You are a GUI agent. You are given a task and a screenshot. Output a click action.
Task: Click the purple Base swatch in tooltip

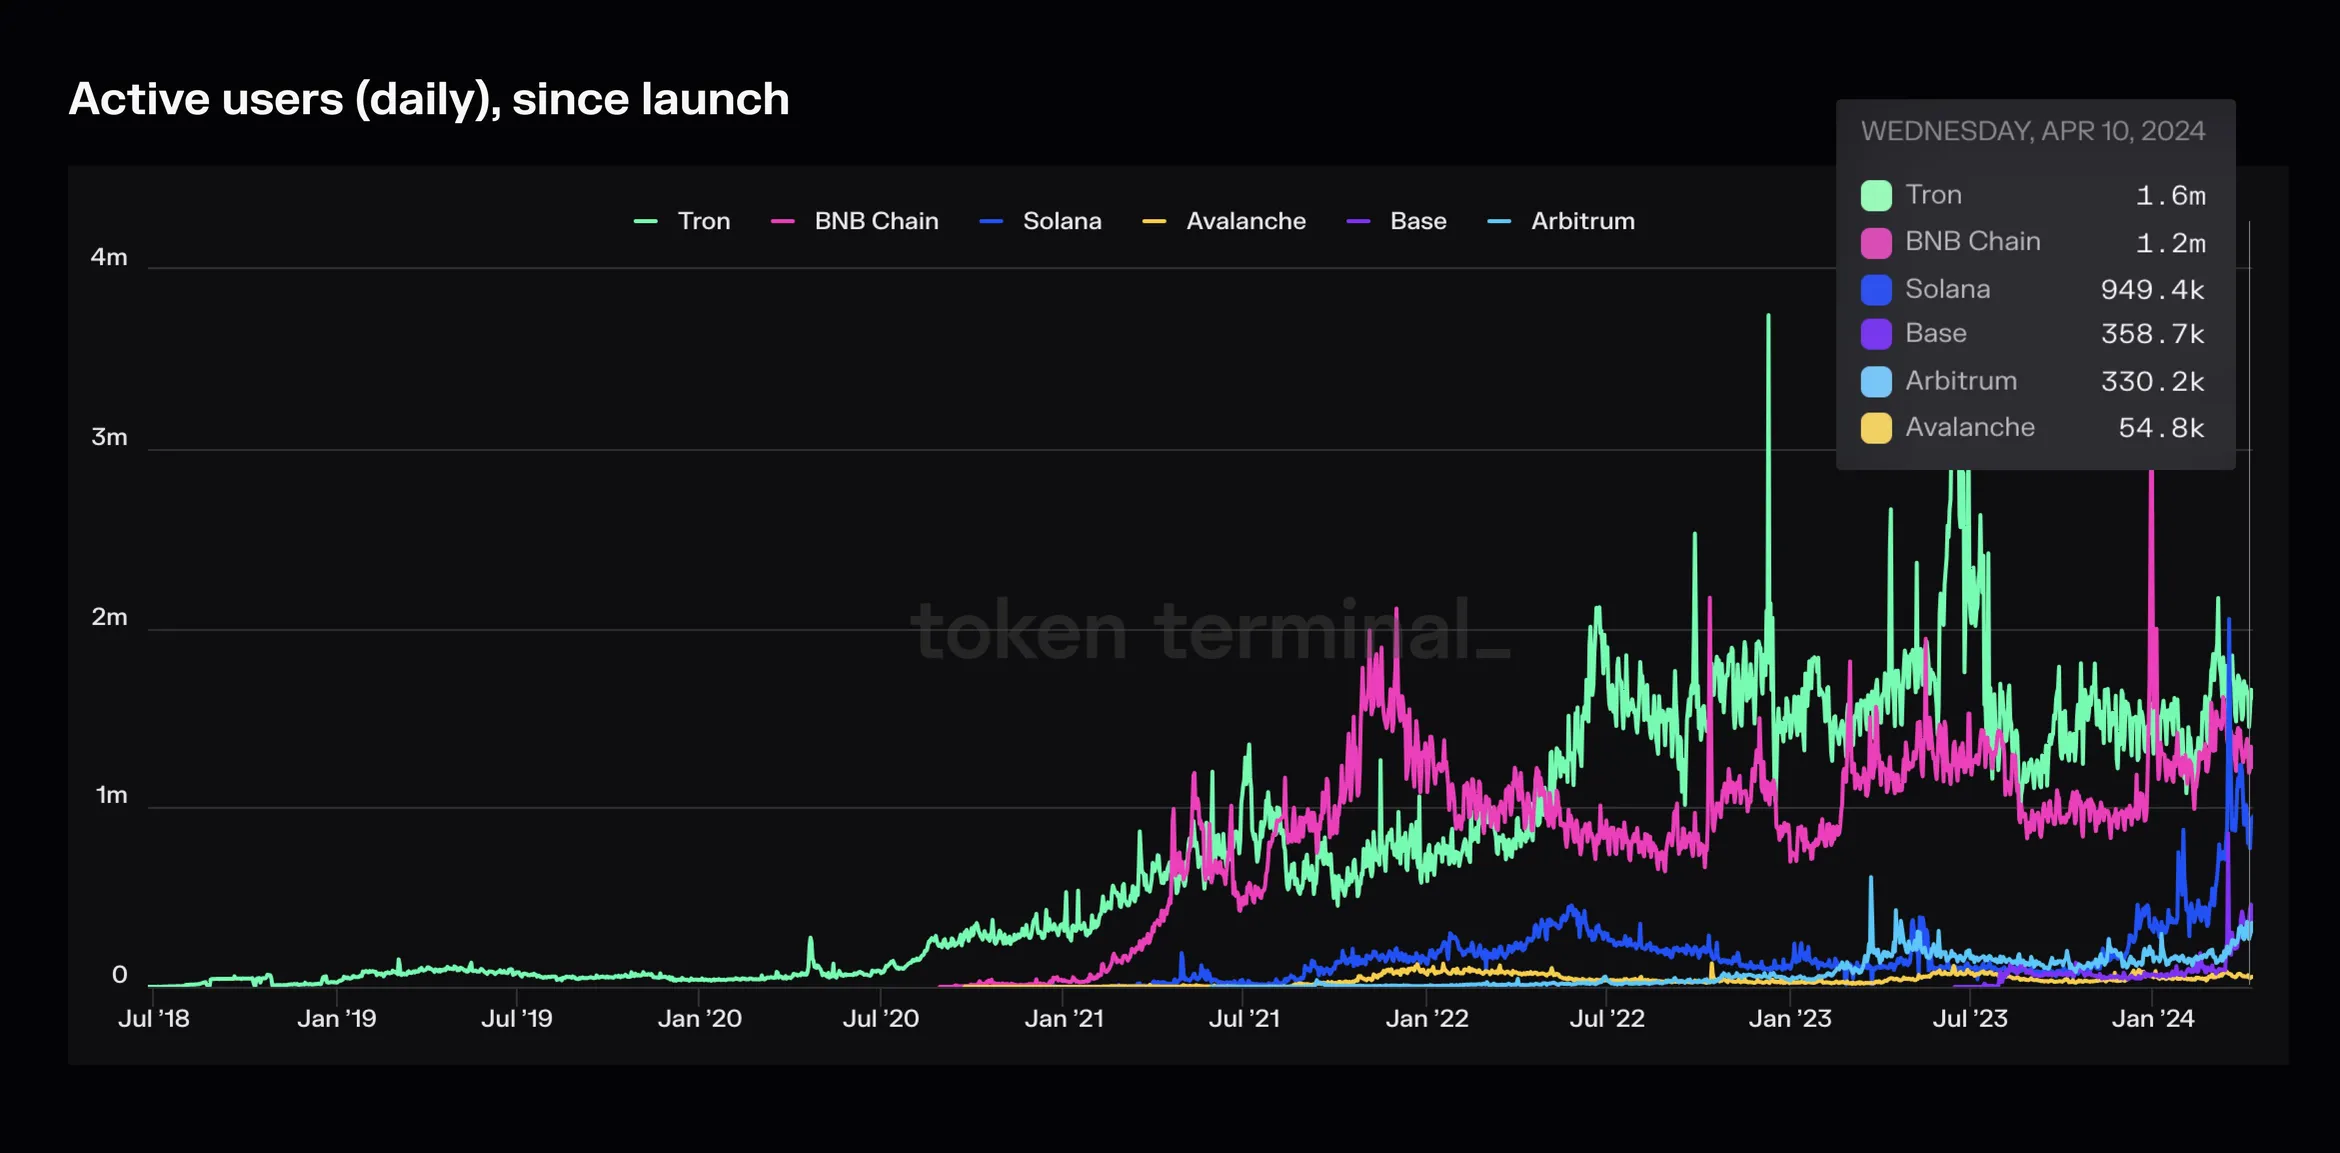click(x=1876, y=334)
